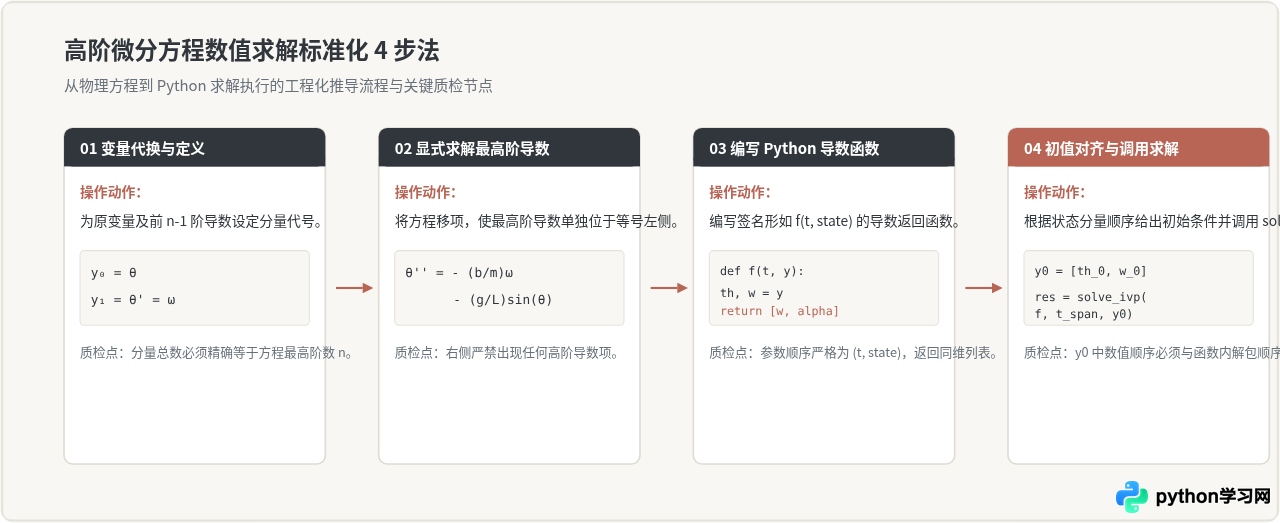Click the code line - (g/L)sin(θ)

point(503,299)
